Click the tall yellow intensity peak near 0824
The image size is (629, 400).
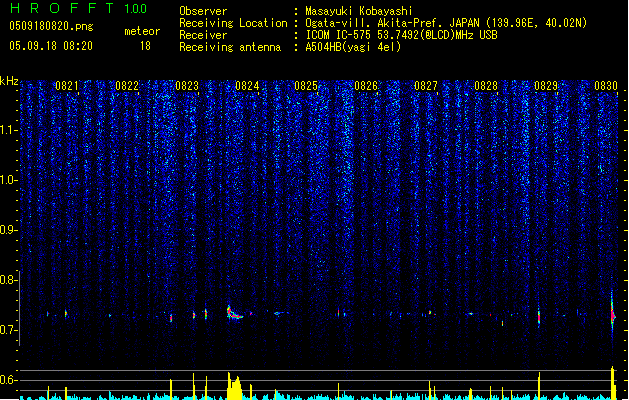[x=235, y=386]
